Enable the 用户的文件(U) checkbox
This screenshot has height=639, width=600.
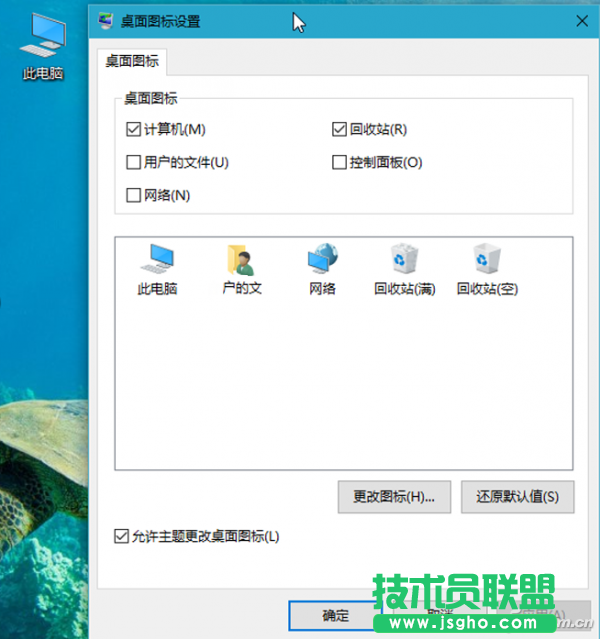(x=133, y=162)
